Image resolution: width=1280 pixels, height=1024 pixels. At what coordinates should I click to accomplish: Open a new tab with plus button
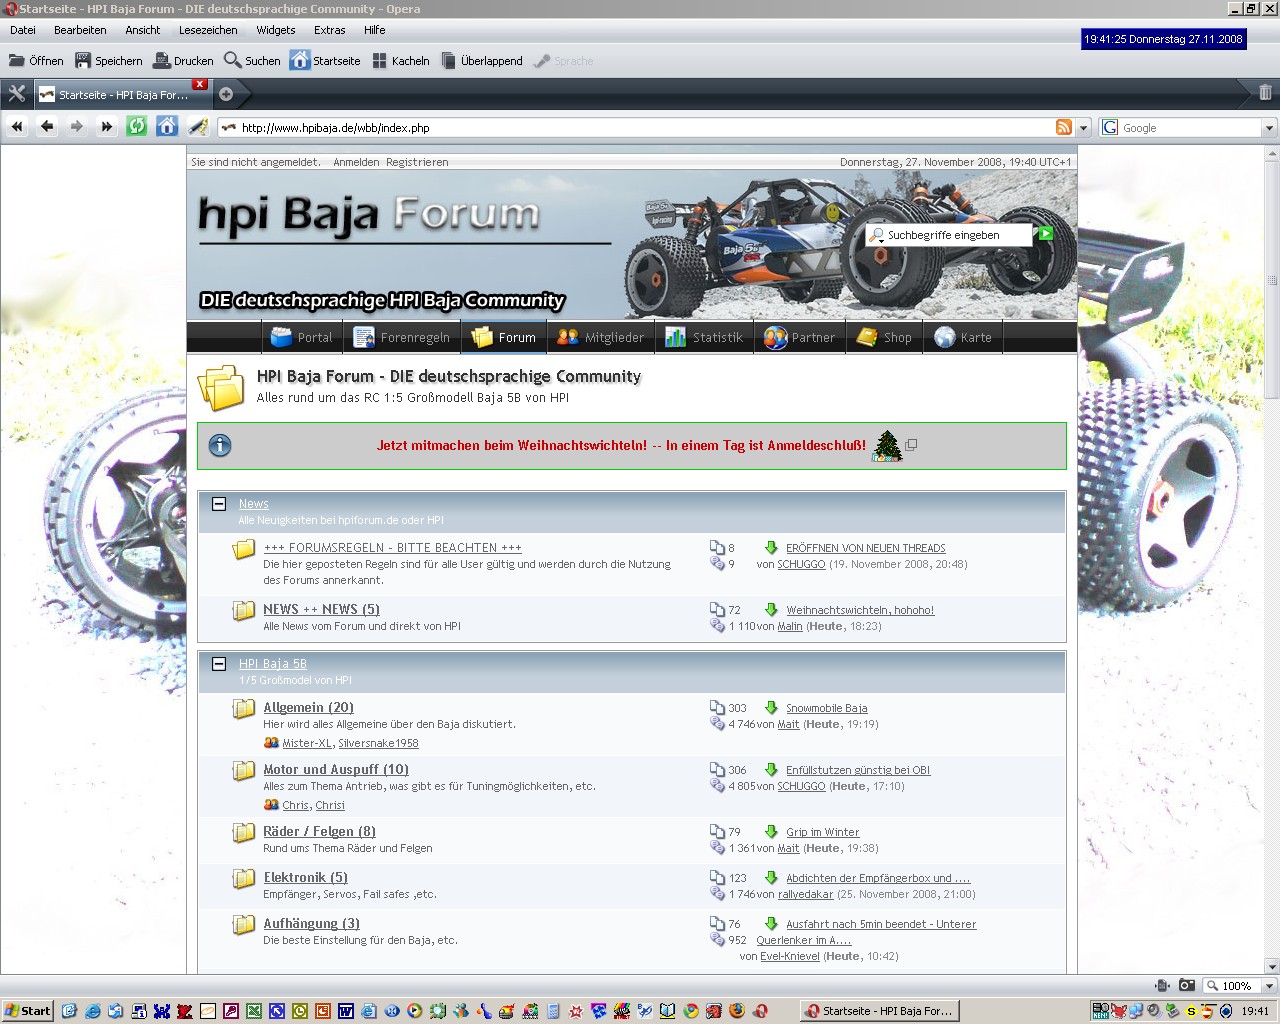pos(226,94)
